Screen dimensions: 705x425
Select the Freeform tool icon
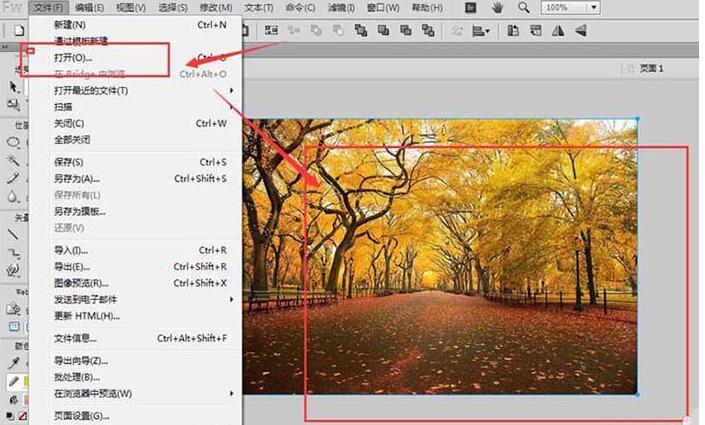coord(13,270)
